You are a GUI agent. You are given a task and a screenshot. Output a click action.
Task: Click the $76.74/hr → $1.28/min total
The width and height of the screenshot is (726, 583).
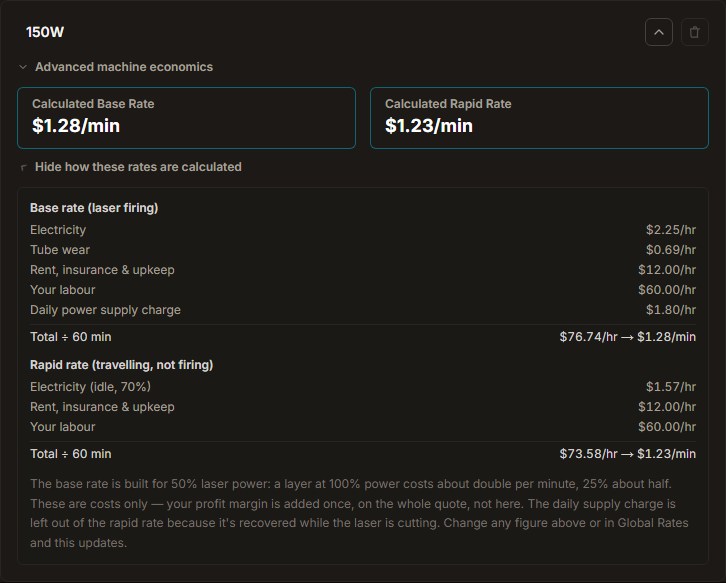pyautogui.click(x=627, y=337)
